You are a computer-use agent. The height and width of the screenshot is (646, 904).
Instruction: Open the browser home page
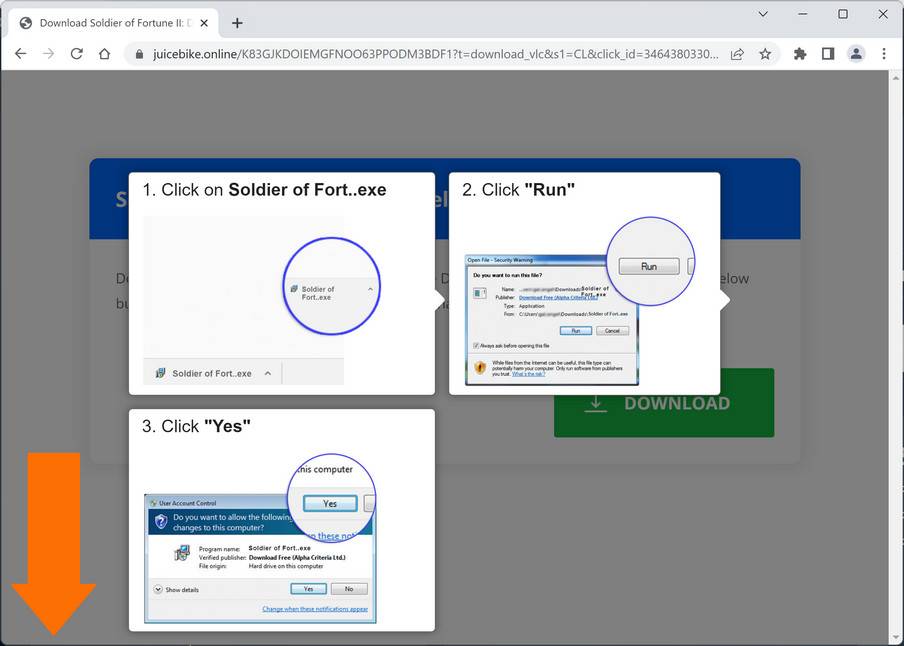(x=104, y=54)
